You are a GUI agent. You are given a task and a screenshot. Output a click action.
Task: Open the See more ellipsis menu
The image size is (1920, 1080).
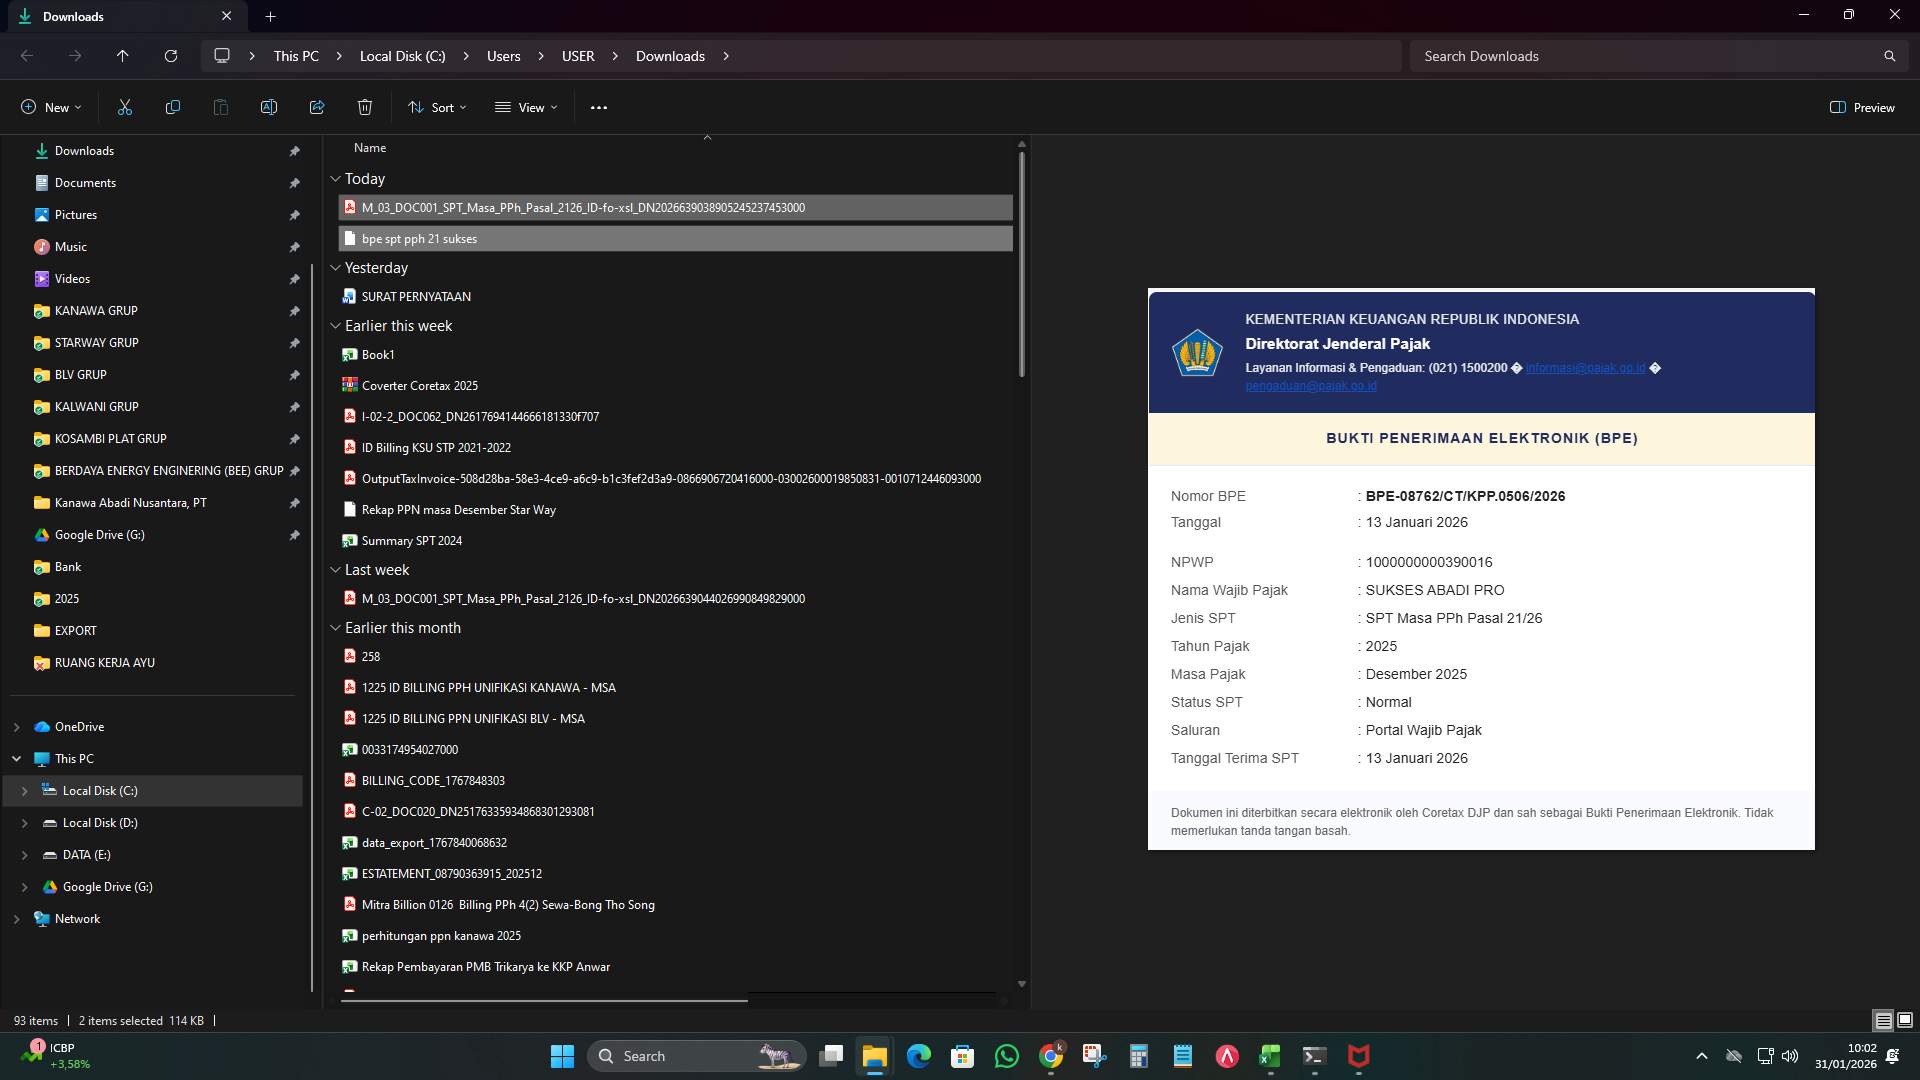tap(598, 107)
